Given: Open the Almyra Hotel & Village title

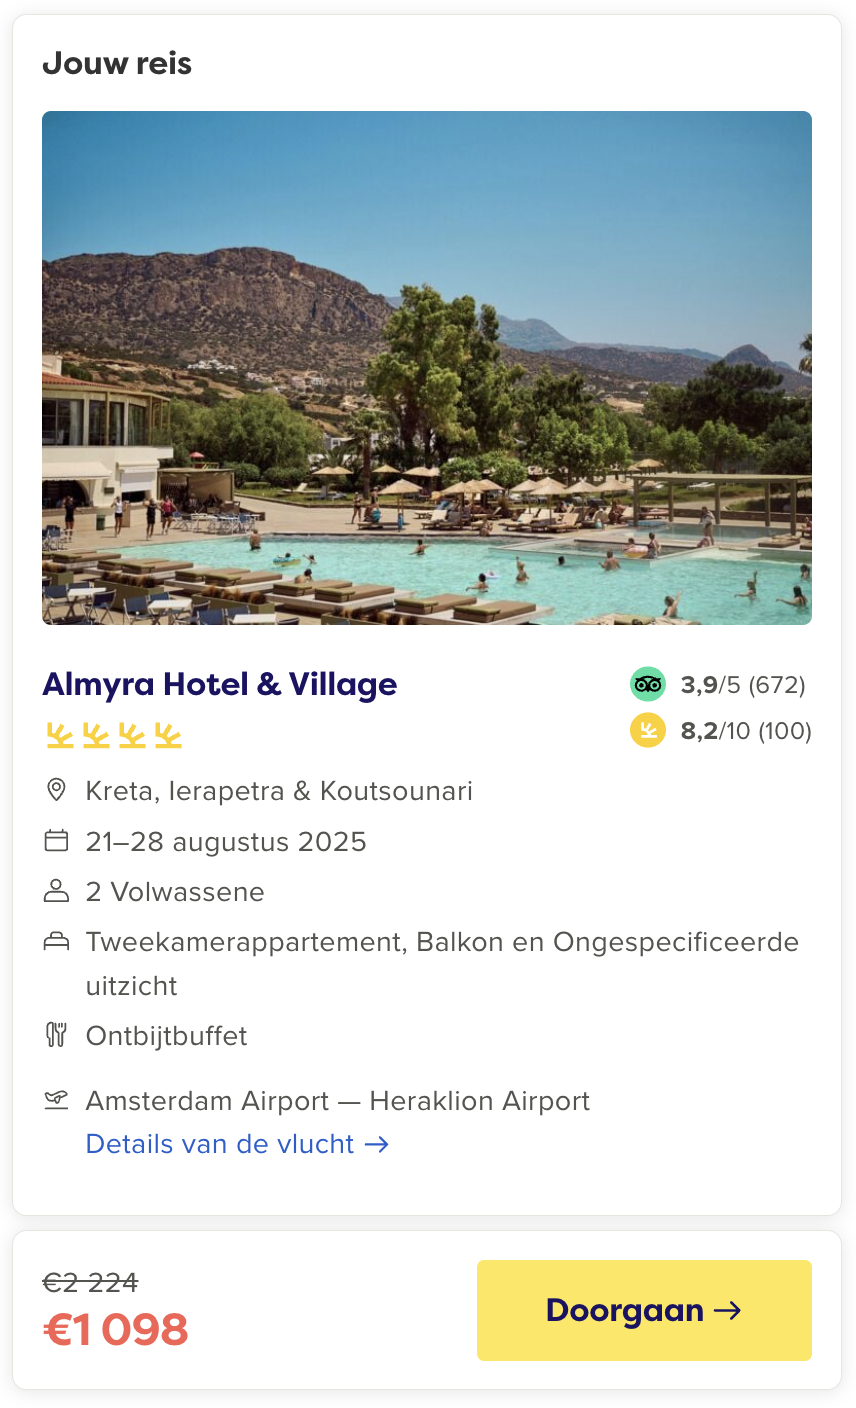Looking at the screenshot, I should tap(220, 684).
